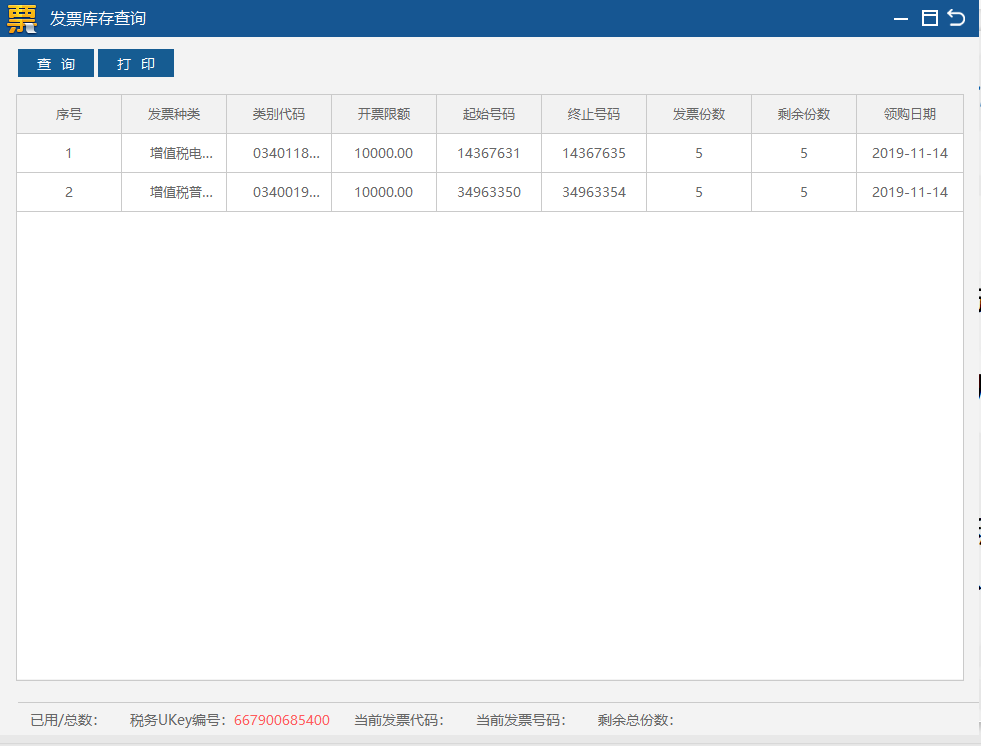The image size is (981, 746).
Task: Click 10000.00 limit in the 增值税普 row
Action: (384, 192)
